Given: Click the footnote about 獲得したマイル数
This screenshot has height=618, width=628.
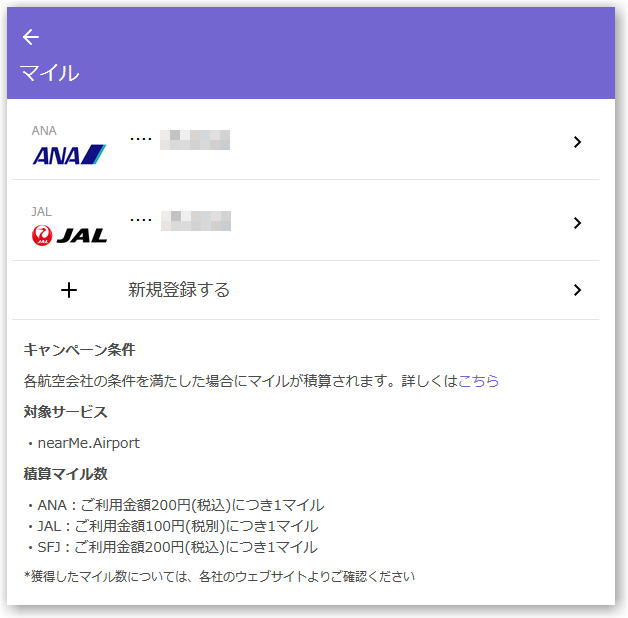Looking at the screenshot, I should tap(219, 576).
